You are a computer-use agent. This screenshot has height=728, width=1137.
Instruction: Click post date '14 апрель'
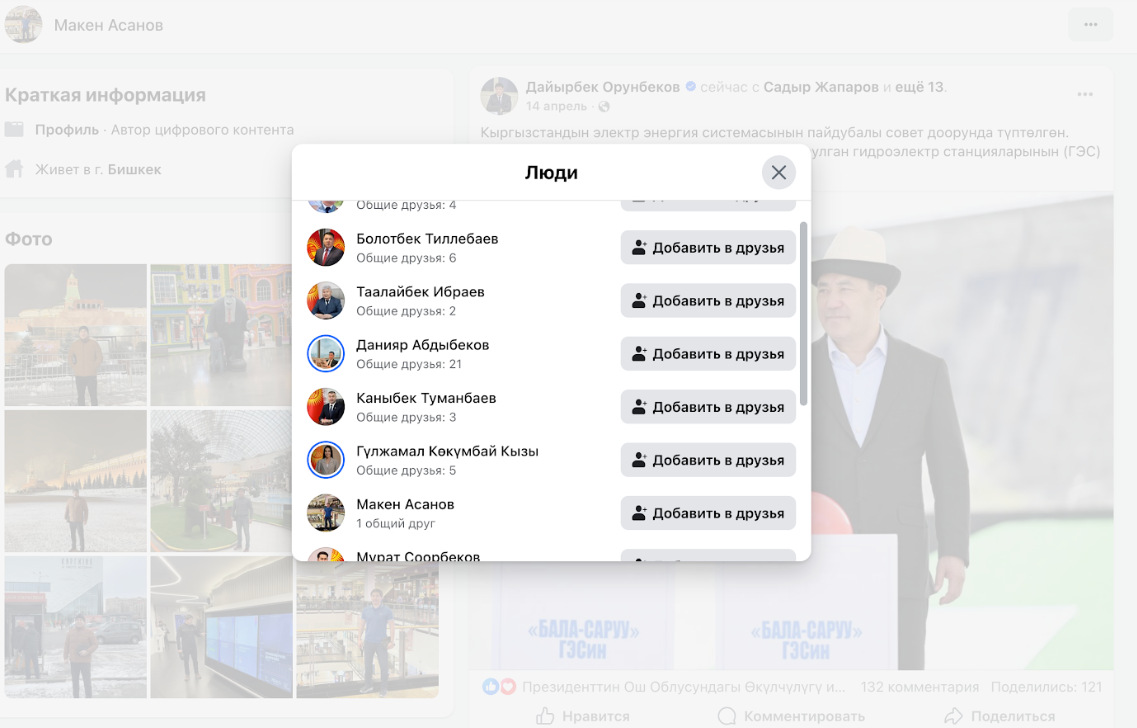(556, 106)
